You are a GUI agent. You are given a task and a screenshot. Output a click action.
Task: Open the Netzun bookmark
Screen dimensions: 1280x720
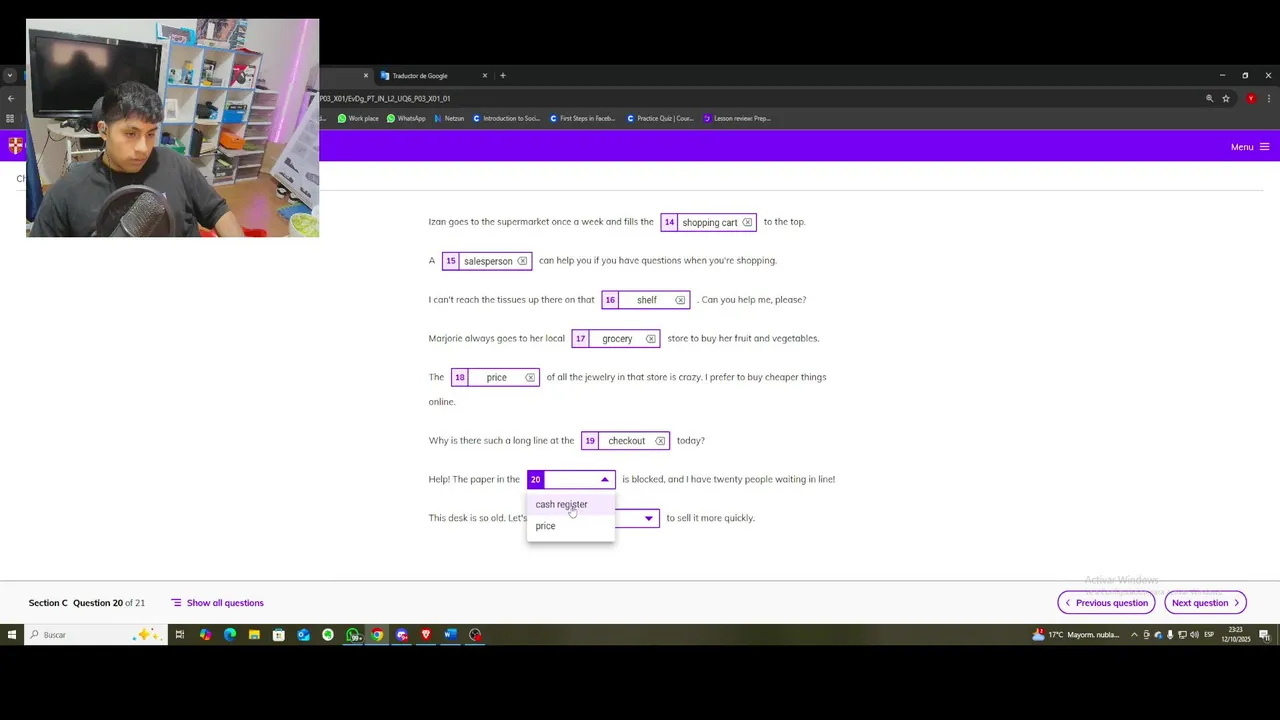click(449, 118)
